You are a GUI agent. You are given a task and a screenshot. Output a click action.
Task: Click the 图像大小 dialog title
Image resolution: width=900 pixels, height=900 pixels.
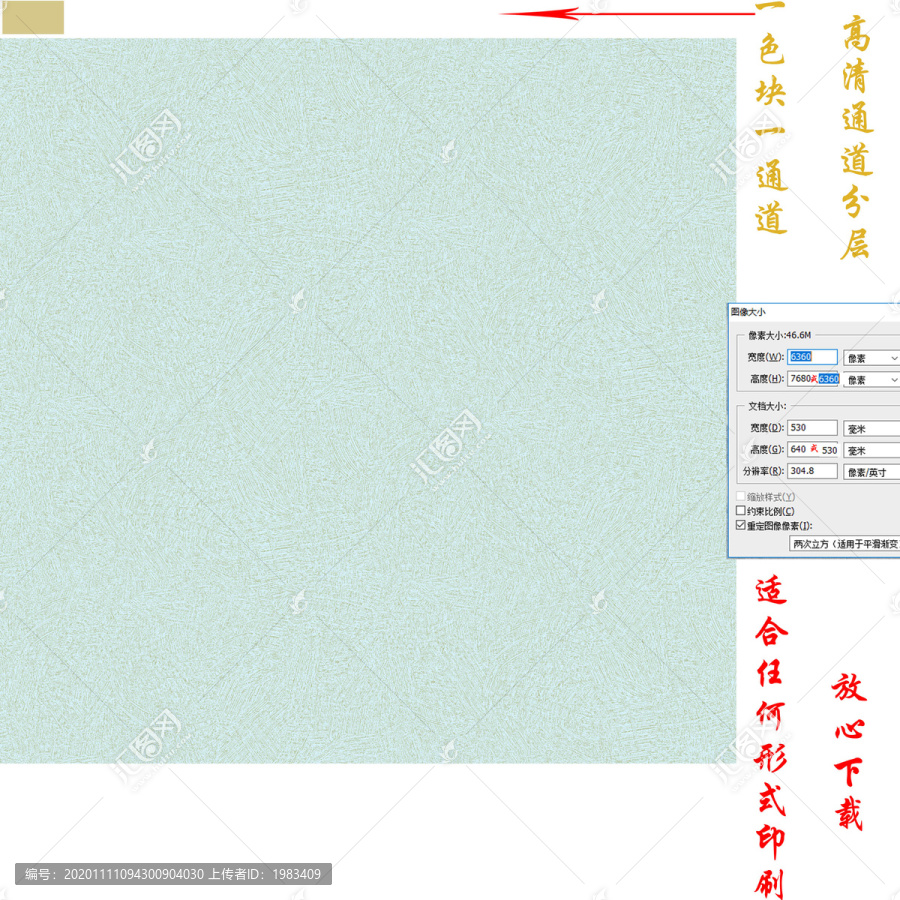click(748, 312)
